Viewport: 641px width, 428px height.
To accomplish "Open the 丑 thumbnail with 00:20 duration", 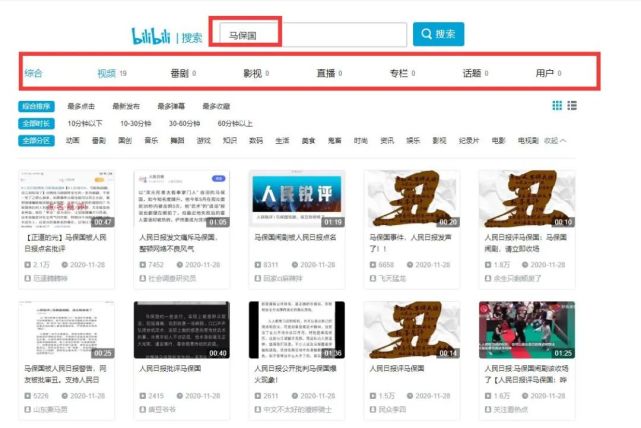I will [x=412, y=199].
